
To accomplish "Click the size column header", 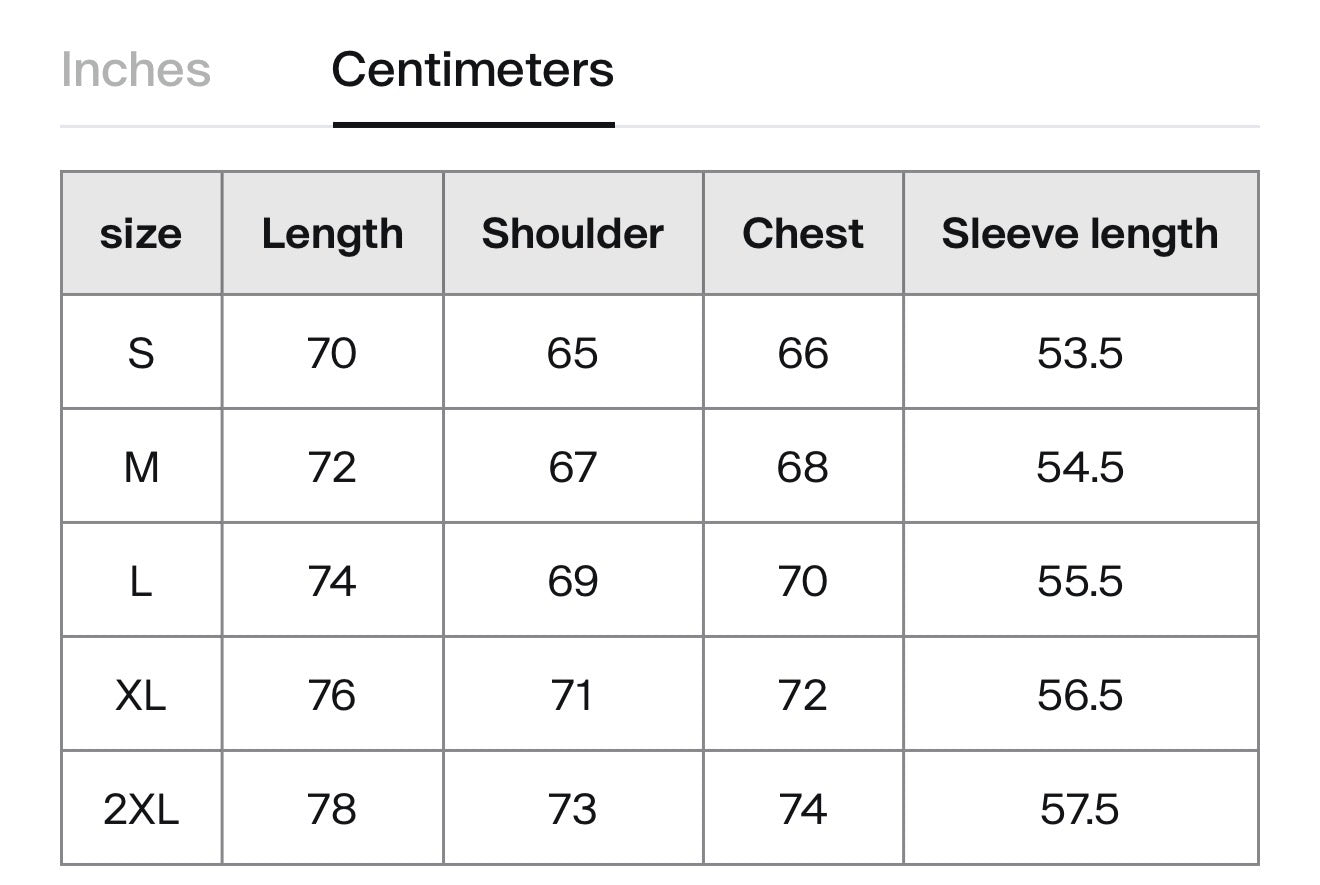I will click(x=141, y=234).
